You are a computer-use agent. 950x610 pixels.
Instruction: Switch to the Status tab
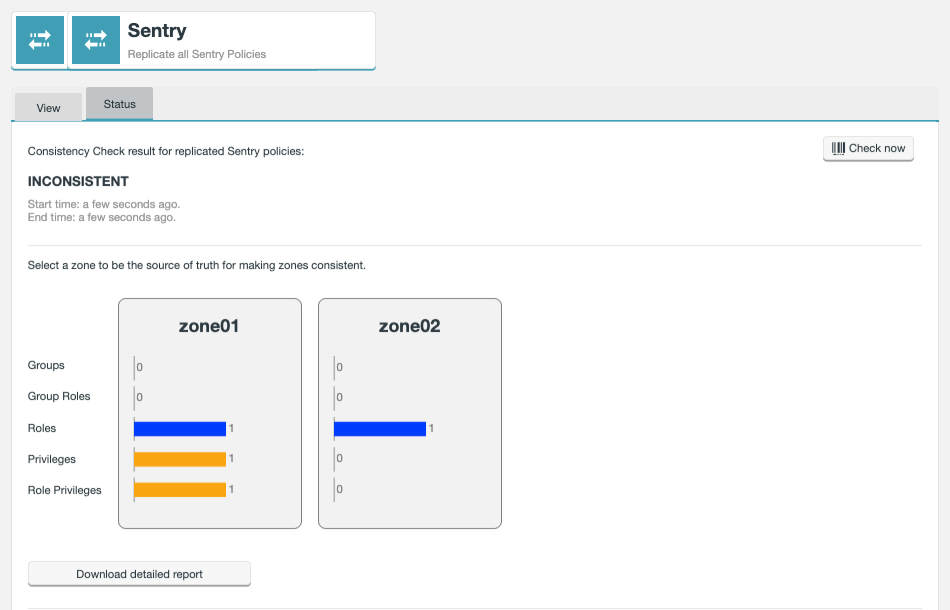pos(119,103)
